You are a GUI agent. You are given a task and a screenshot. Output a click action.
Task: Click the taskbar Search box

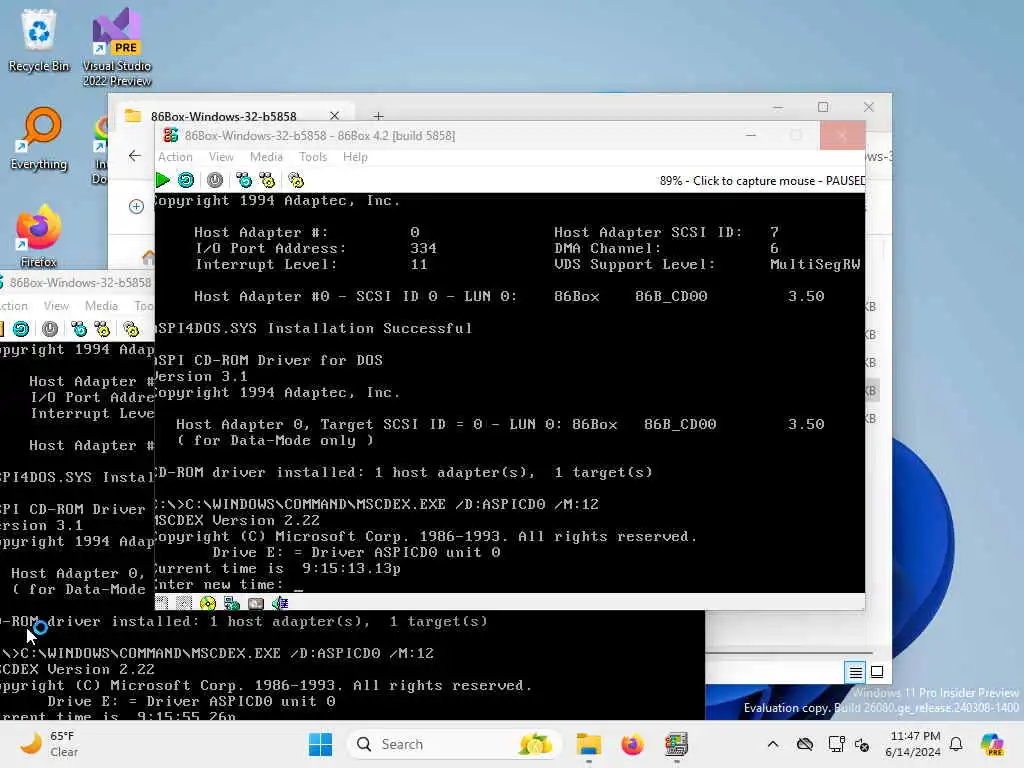pos(454,744)
